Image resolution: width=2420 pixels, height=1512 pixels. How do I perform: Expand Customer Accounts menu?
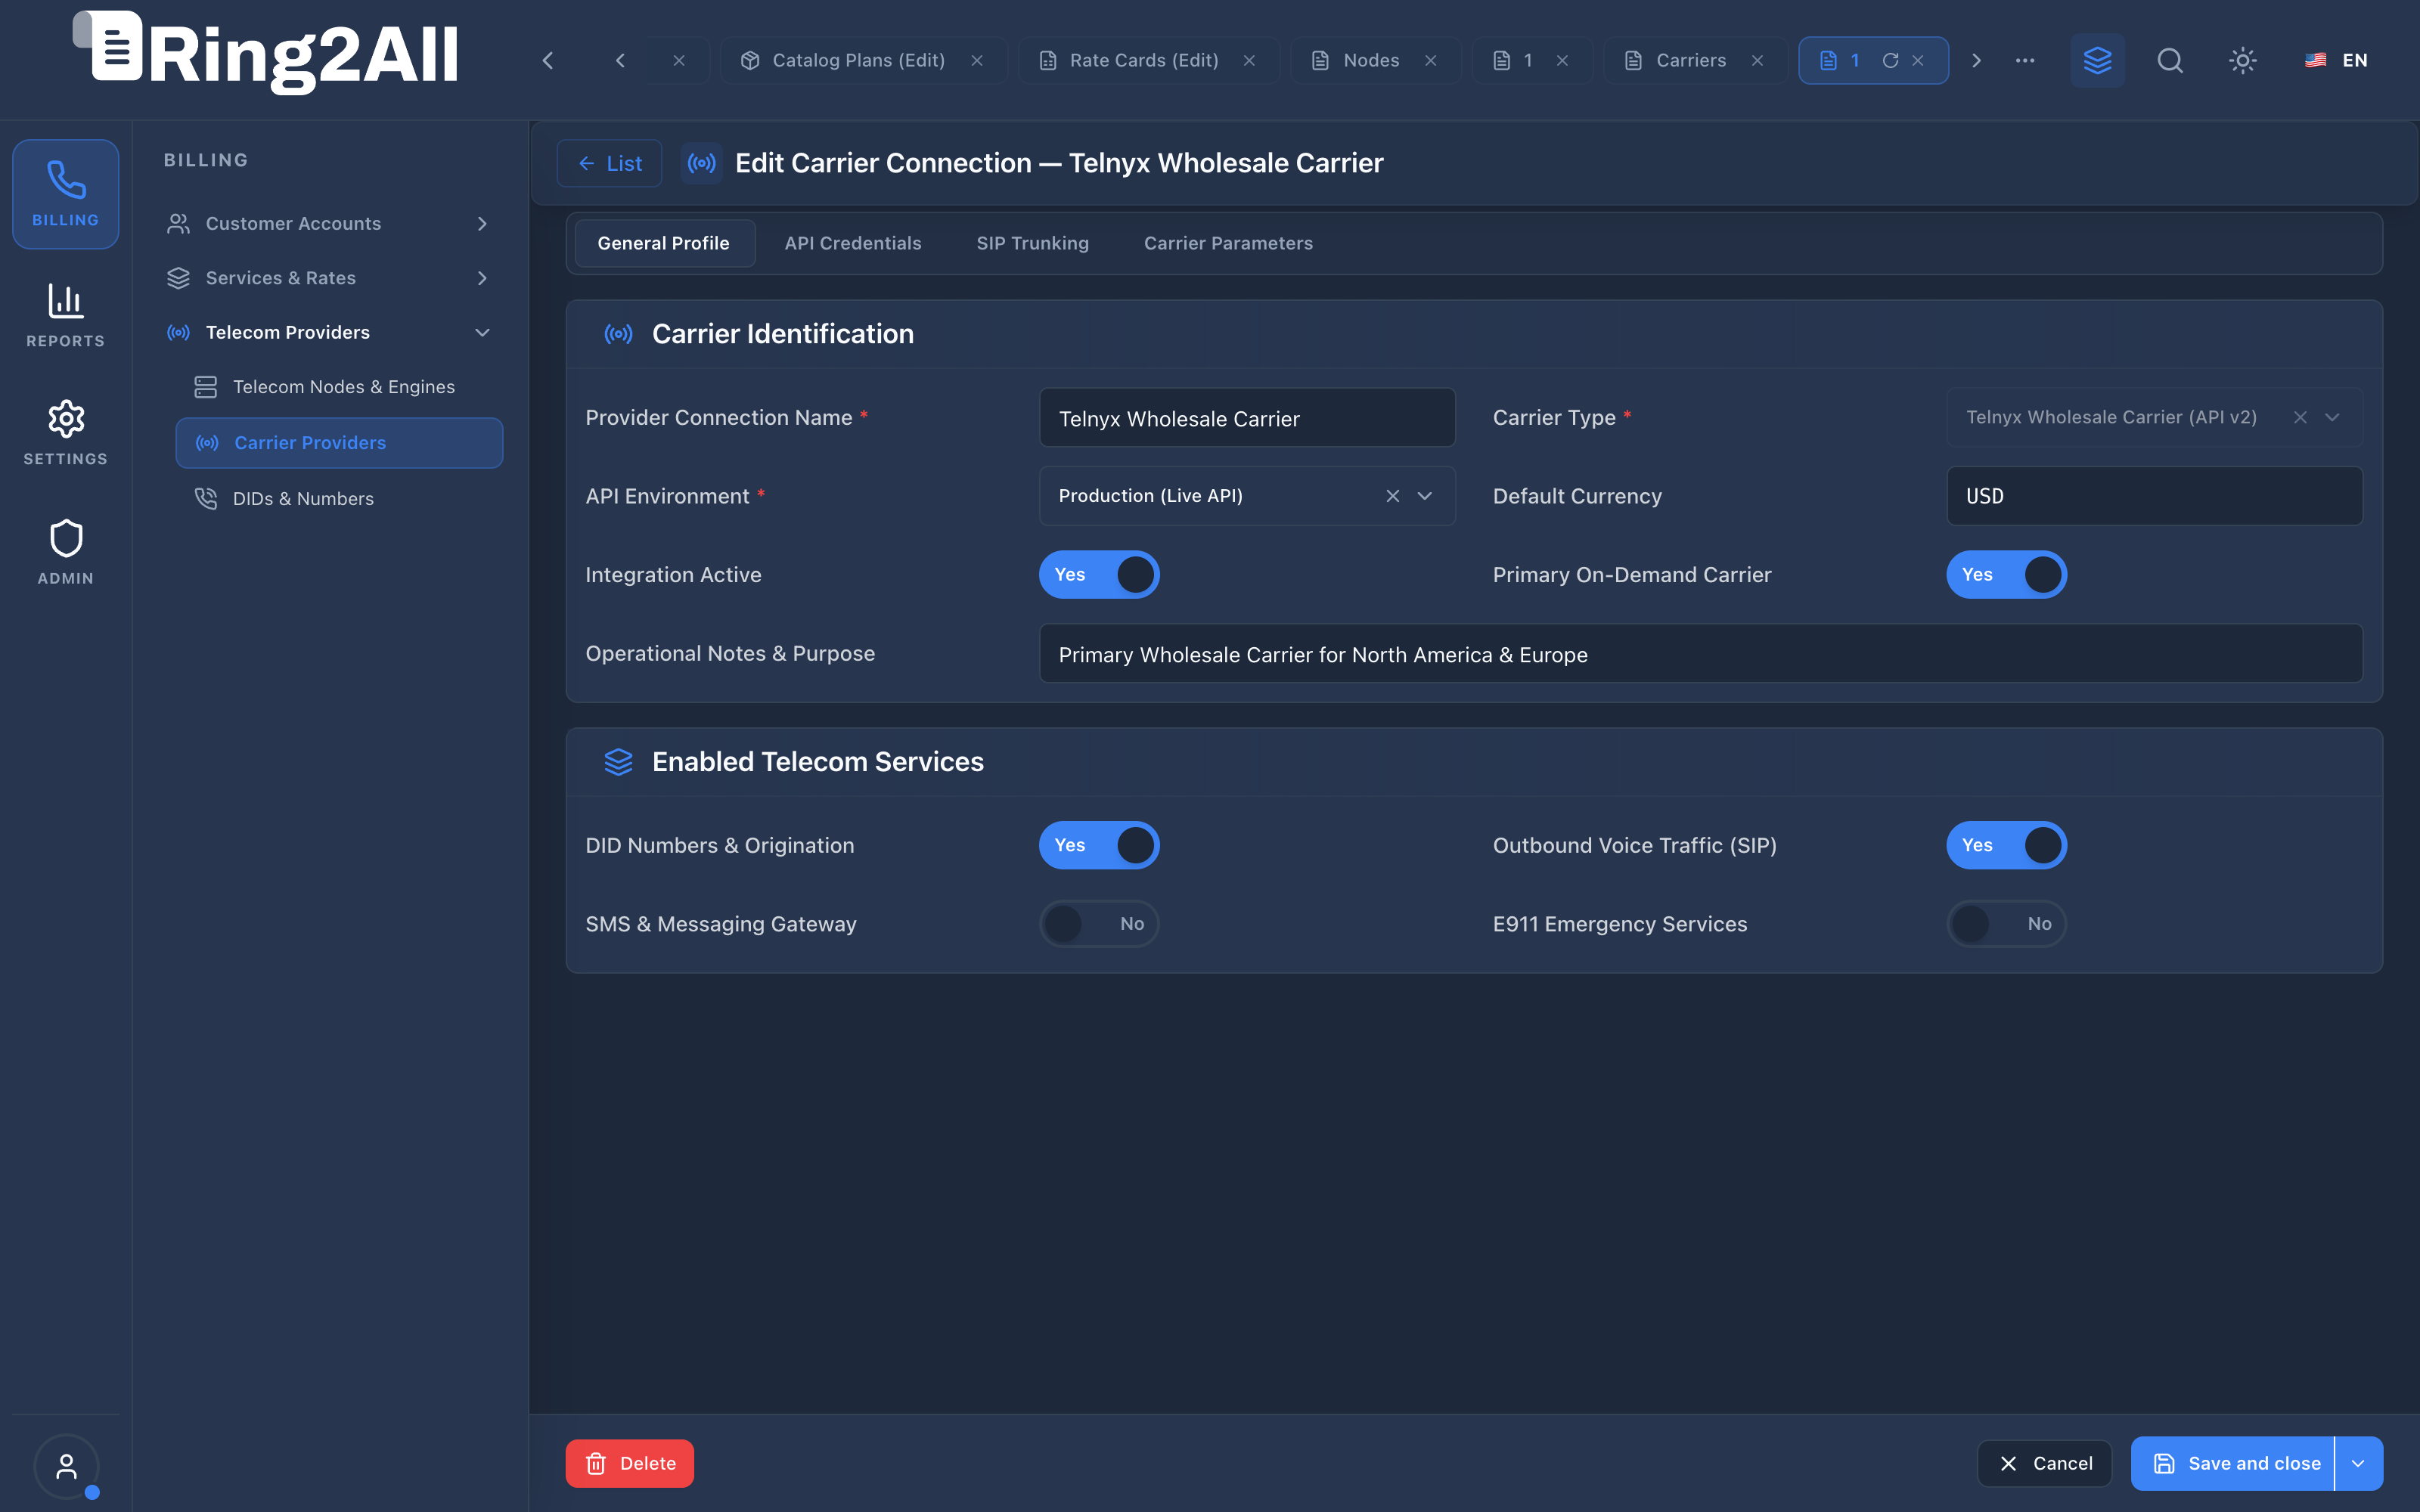[x=330, y=223]
